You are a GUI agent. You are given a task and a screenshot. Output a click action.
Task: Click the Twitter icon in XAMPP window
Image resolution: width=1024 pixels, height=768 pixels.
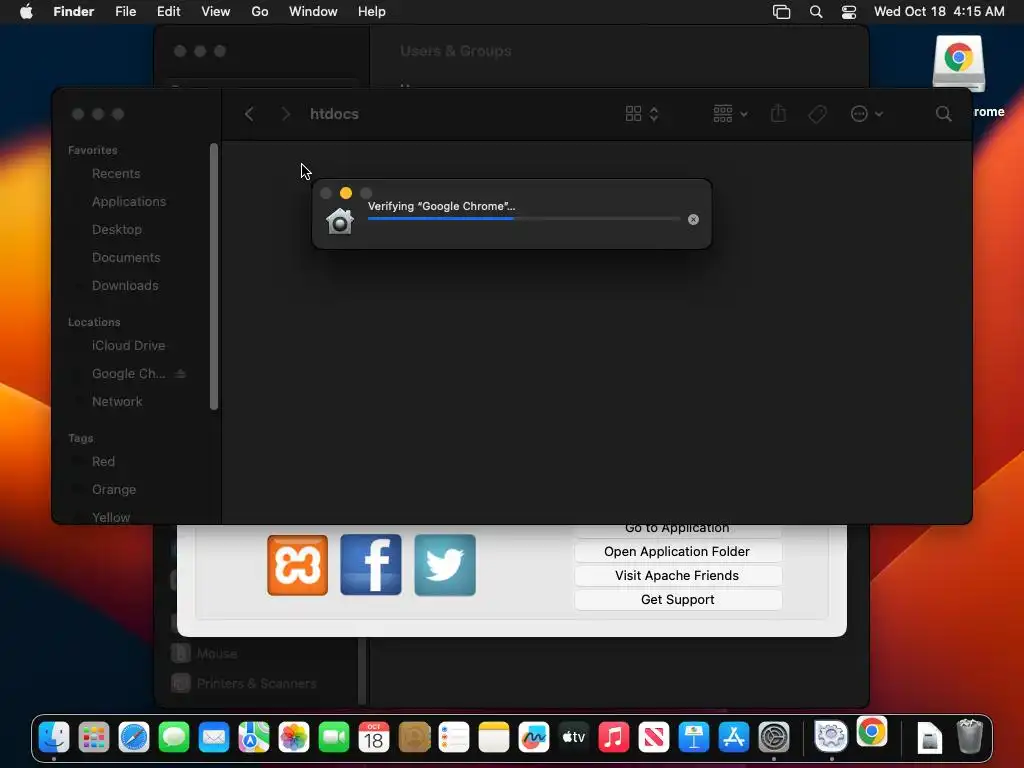(445, 565)
